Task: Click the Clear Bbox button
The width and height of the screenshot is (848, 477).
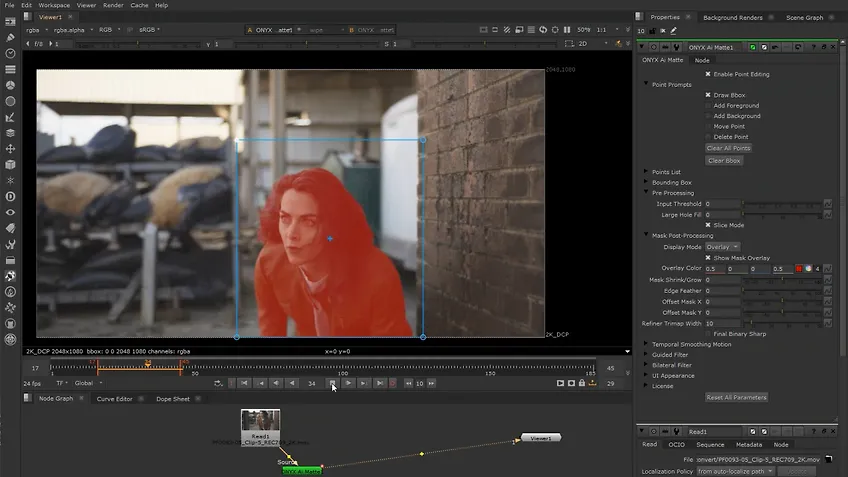Action: 724,161
